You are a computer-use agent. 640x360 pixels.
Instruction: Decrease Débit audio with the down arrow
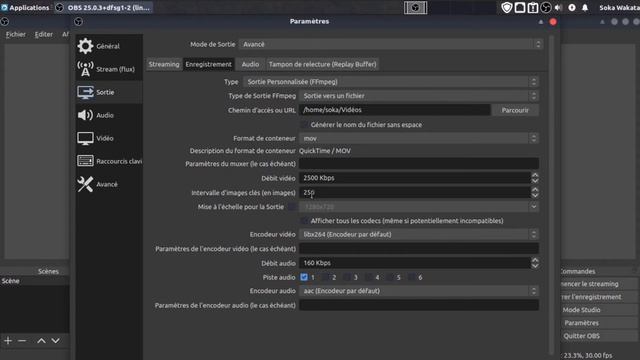[x=535, y=266]
